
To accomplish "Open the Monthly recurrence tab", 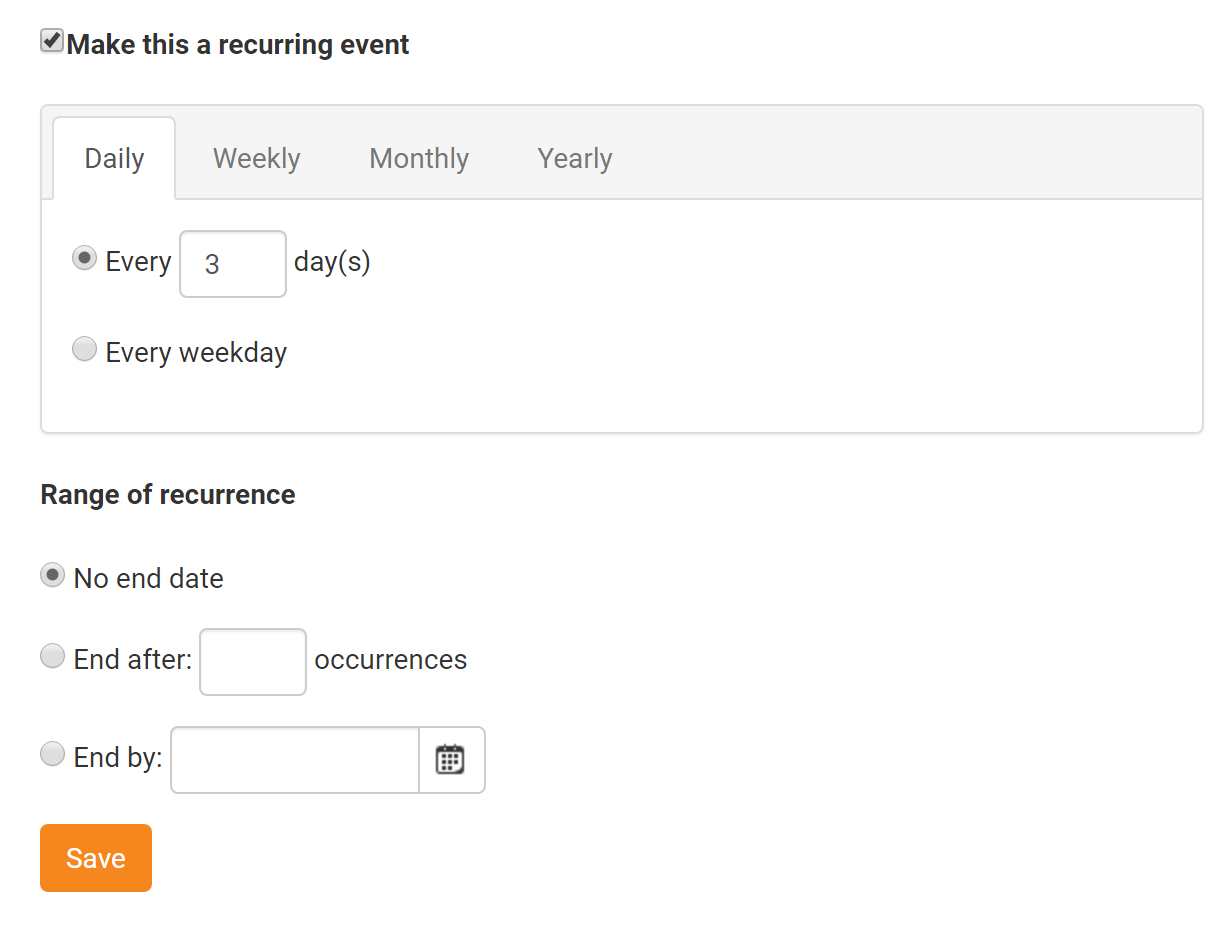I will tap(419, 158).
